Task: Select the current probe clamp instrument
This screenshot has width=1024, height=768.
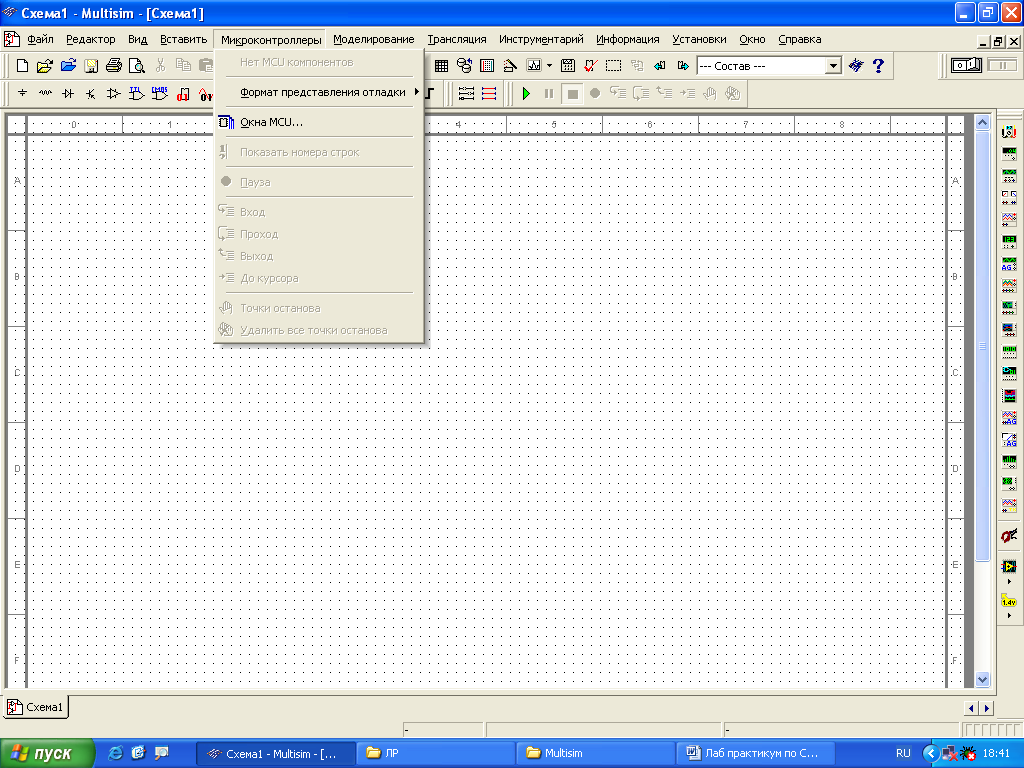Action: click(1009, 536)
